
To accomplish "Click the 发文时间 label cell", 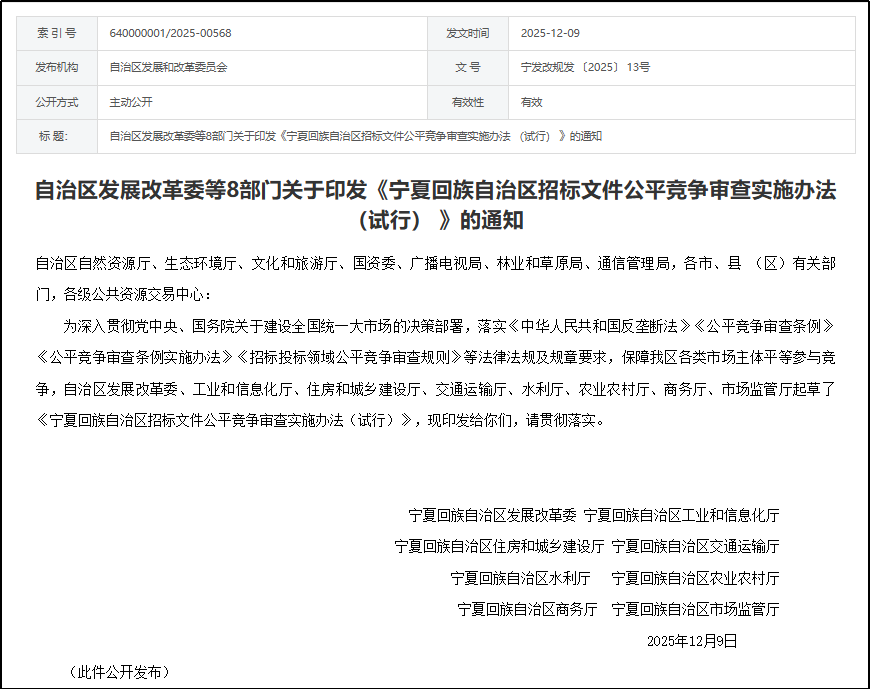I will 468,34.
